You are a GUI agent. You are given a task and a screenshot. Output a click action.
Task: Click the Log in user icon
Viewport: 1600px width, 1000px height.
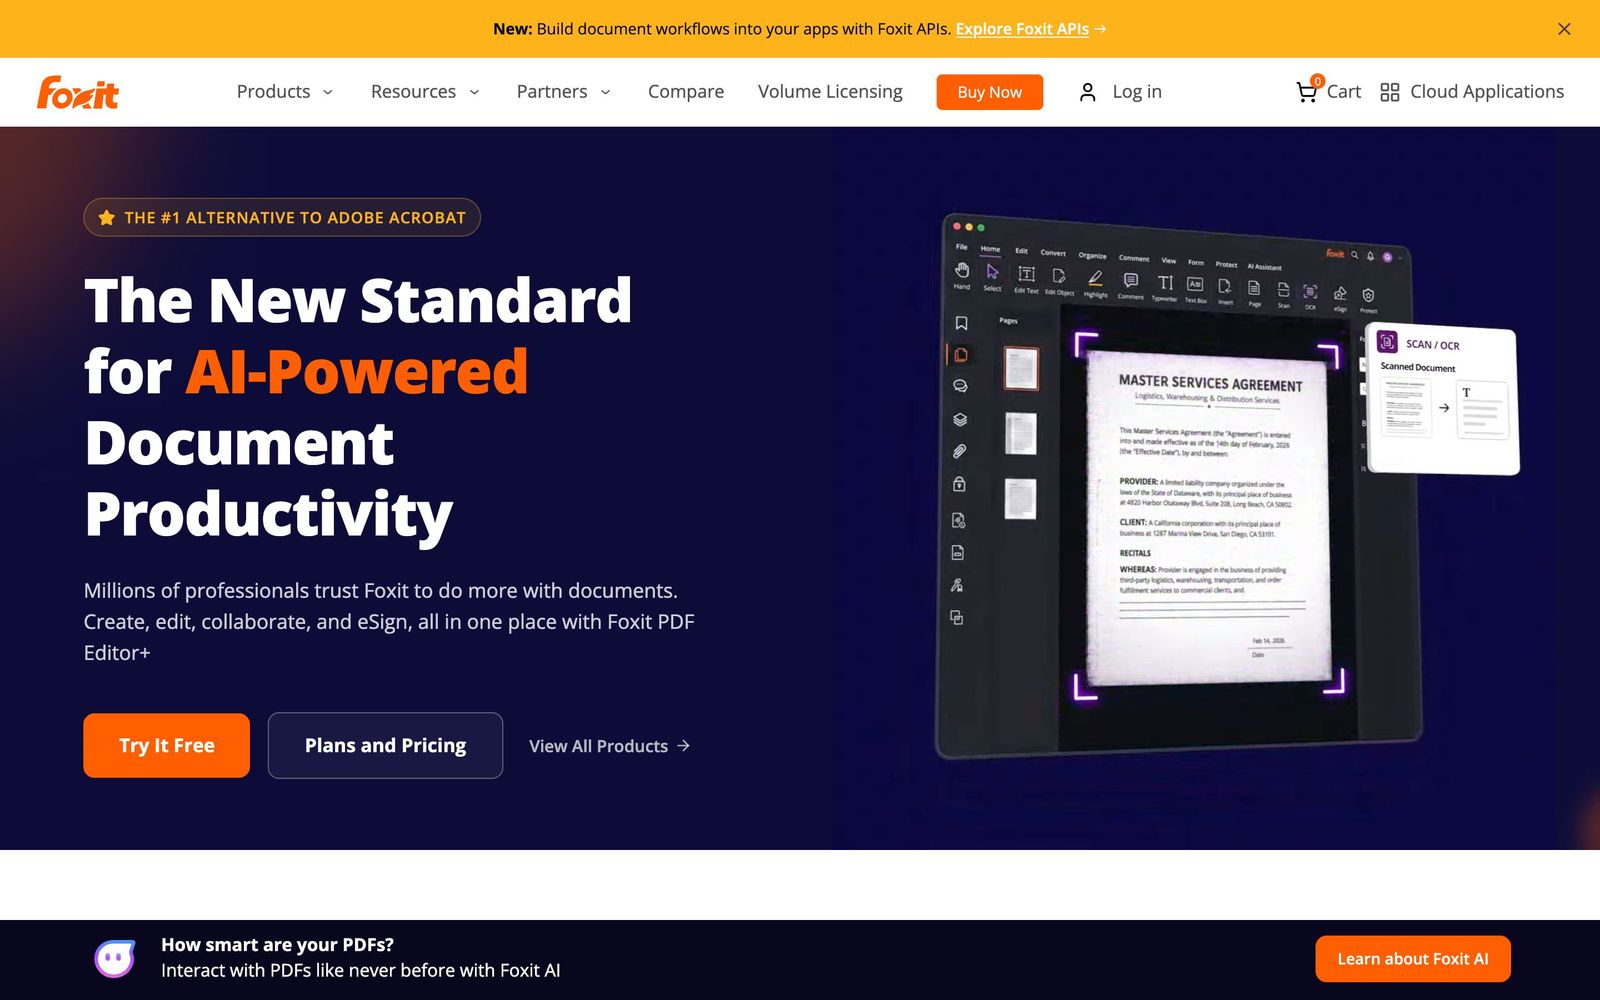coord(1088,92)
